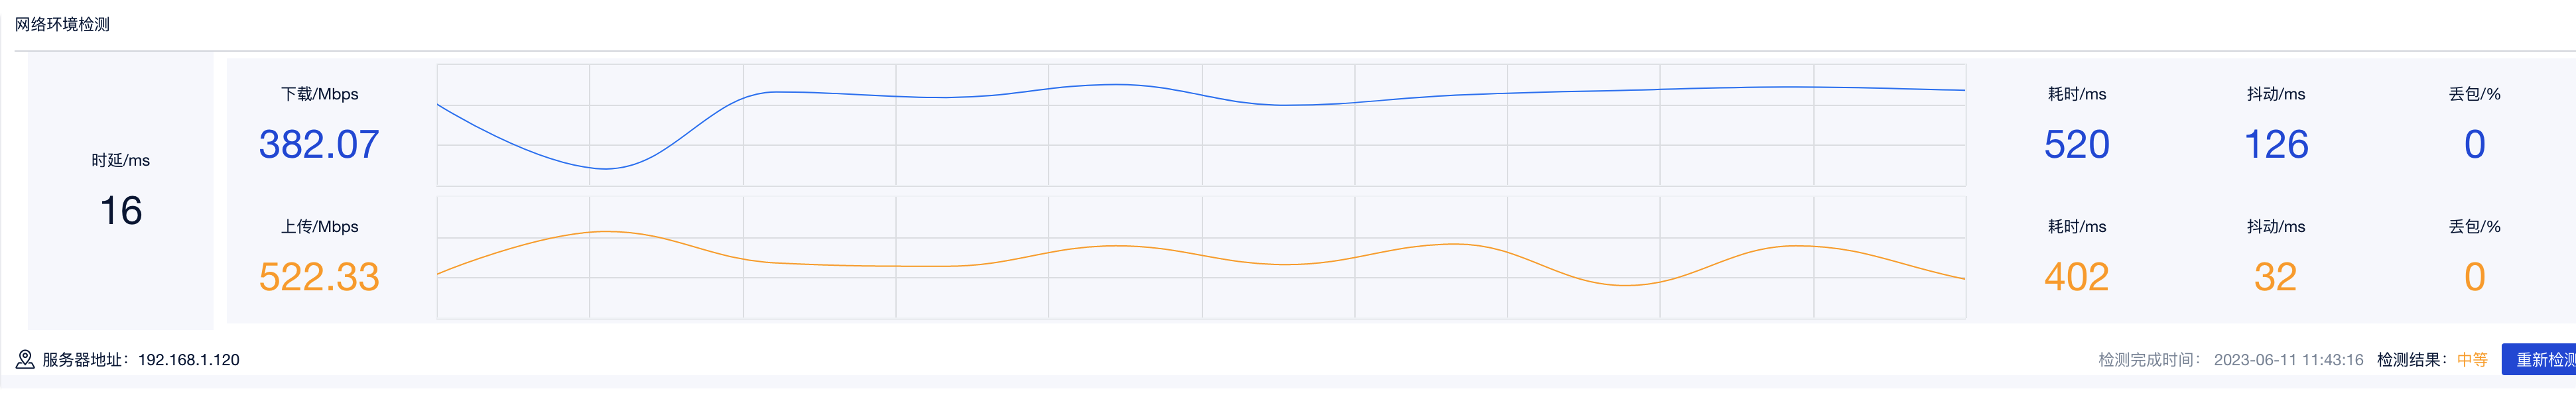
Task: Click the 中等 detection result text
Action: point(2472,360)
